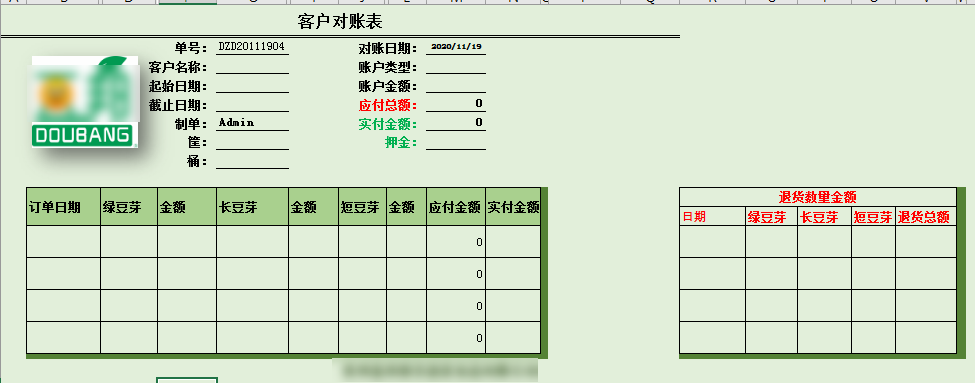The image size is (975, 383).
Task: Click the blank 桶 quantity field
Action: pos(252,162)
